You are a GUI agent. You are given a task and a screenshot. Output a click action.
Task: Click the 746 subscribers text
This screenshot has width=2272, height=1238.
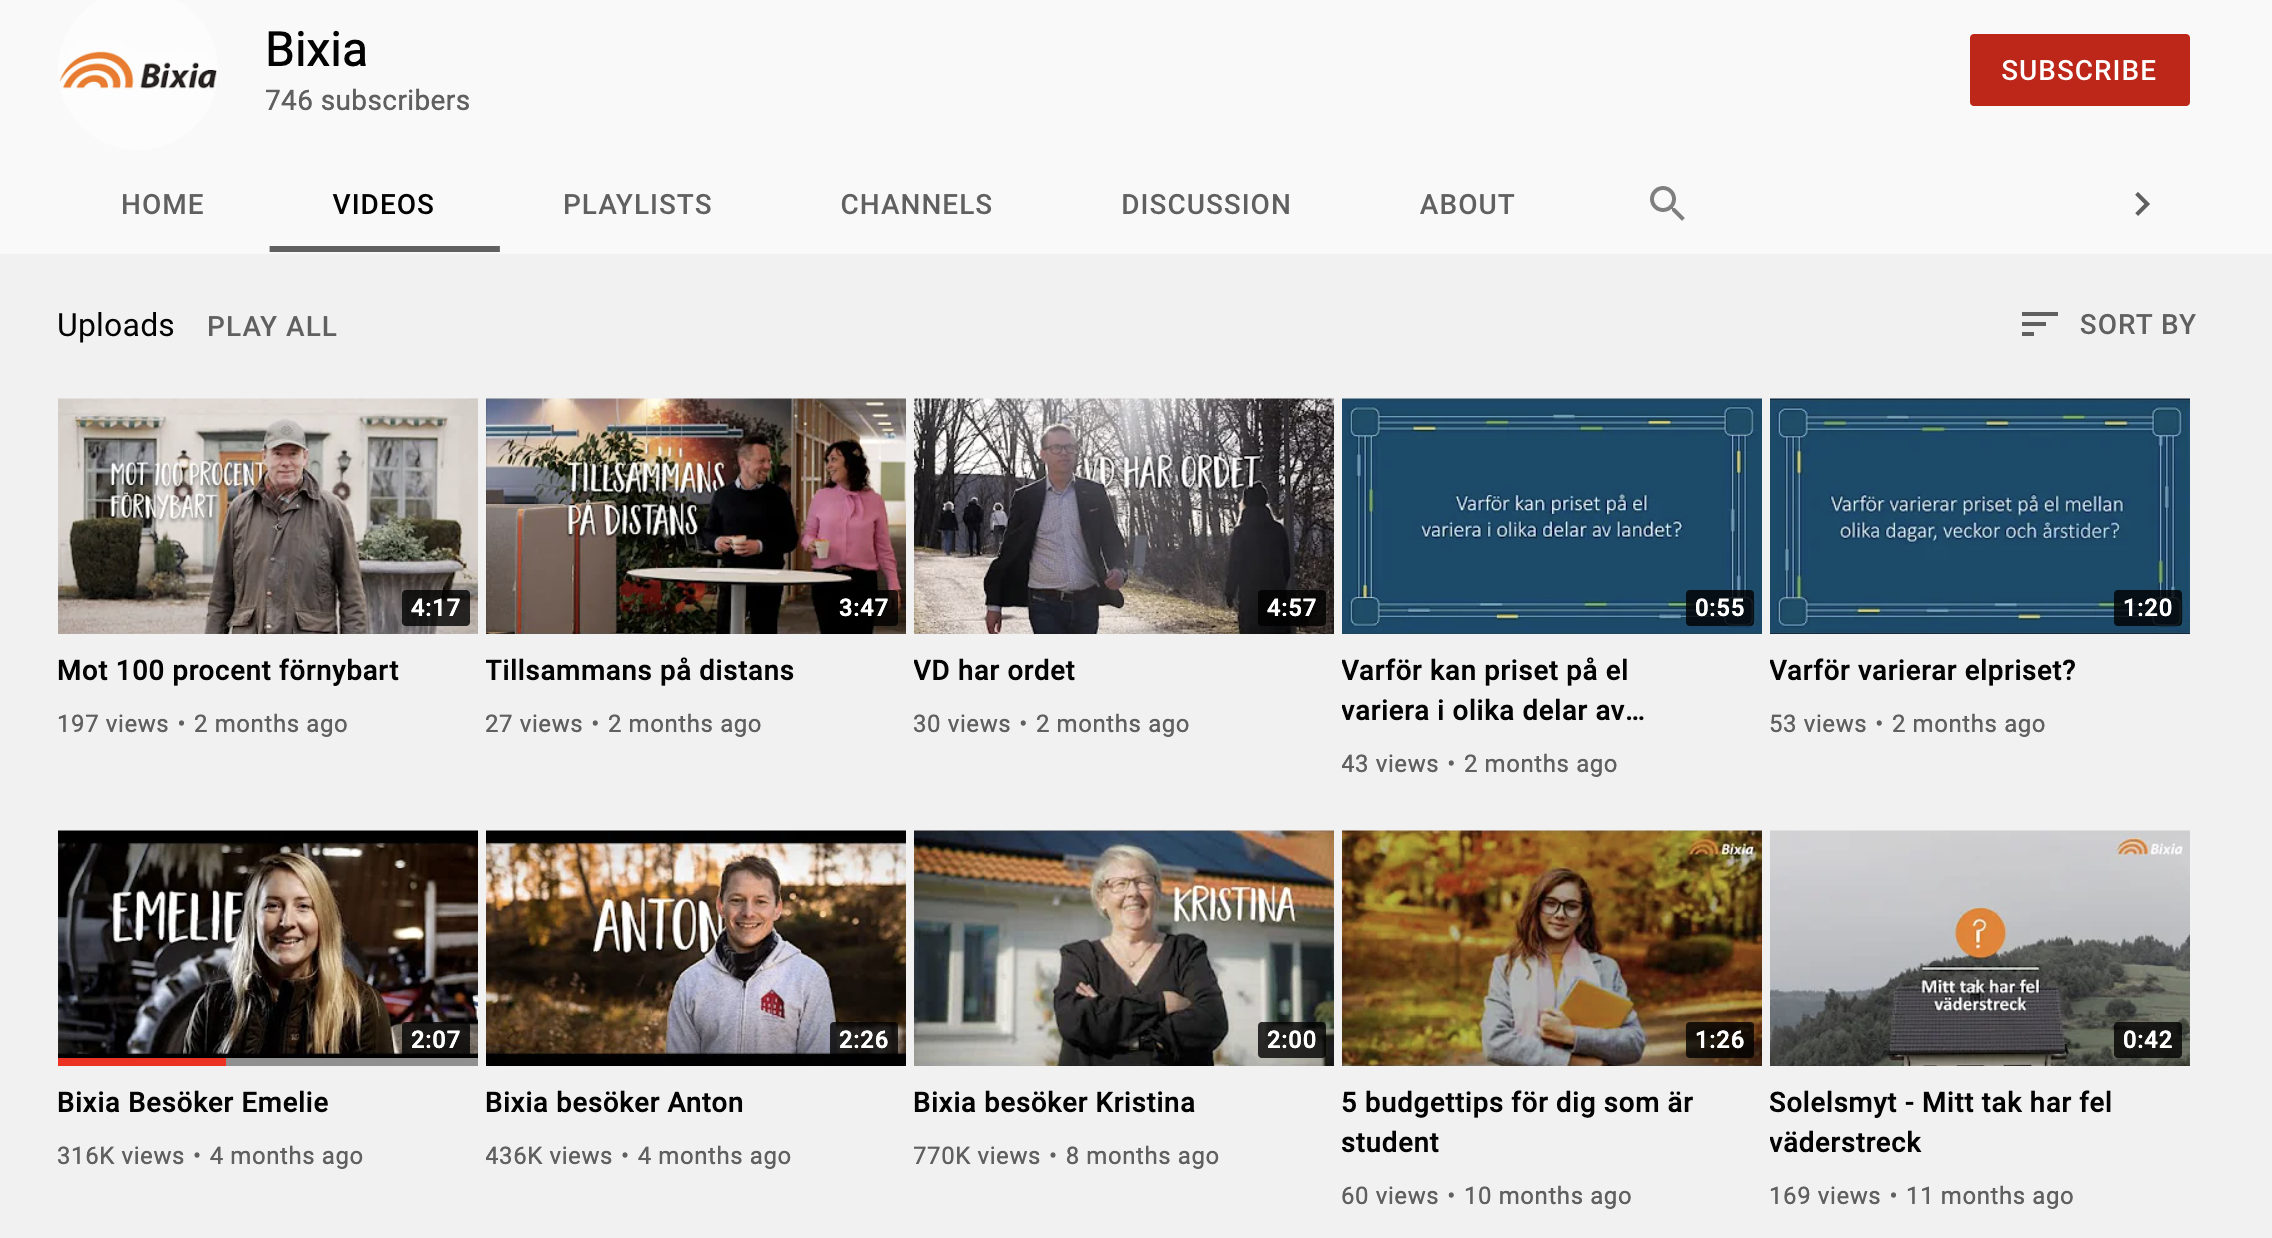pyautogui.click(x=367, y=100)
